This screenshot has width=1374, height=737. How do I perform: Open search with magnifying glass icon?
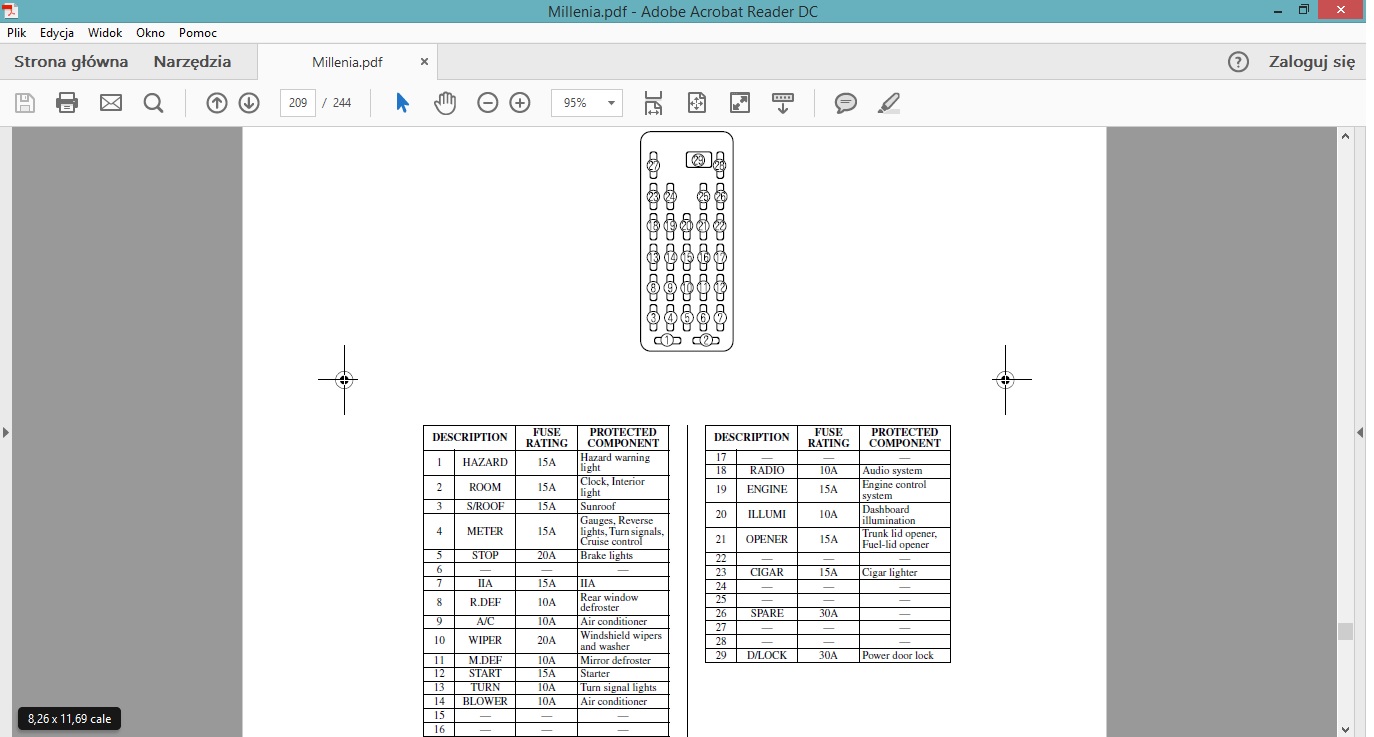(x=153, y=103)
